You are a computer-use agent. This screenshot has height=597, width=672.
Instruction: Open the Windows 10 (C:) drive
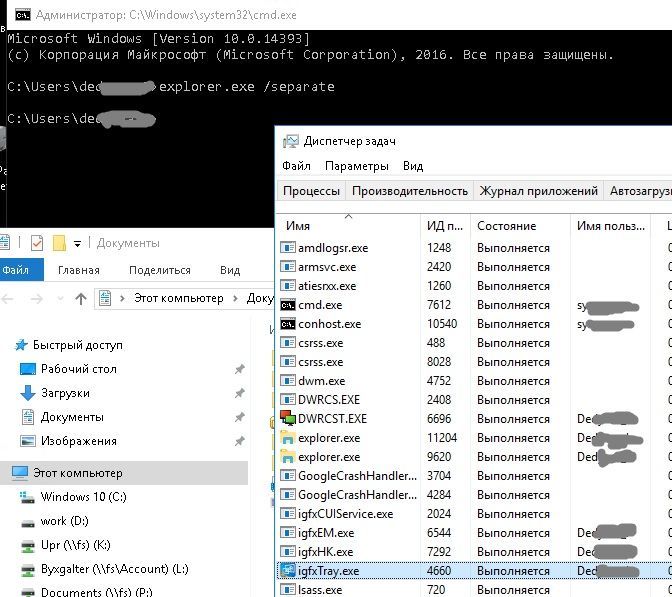coord(84,497)
